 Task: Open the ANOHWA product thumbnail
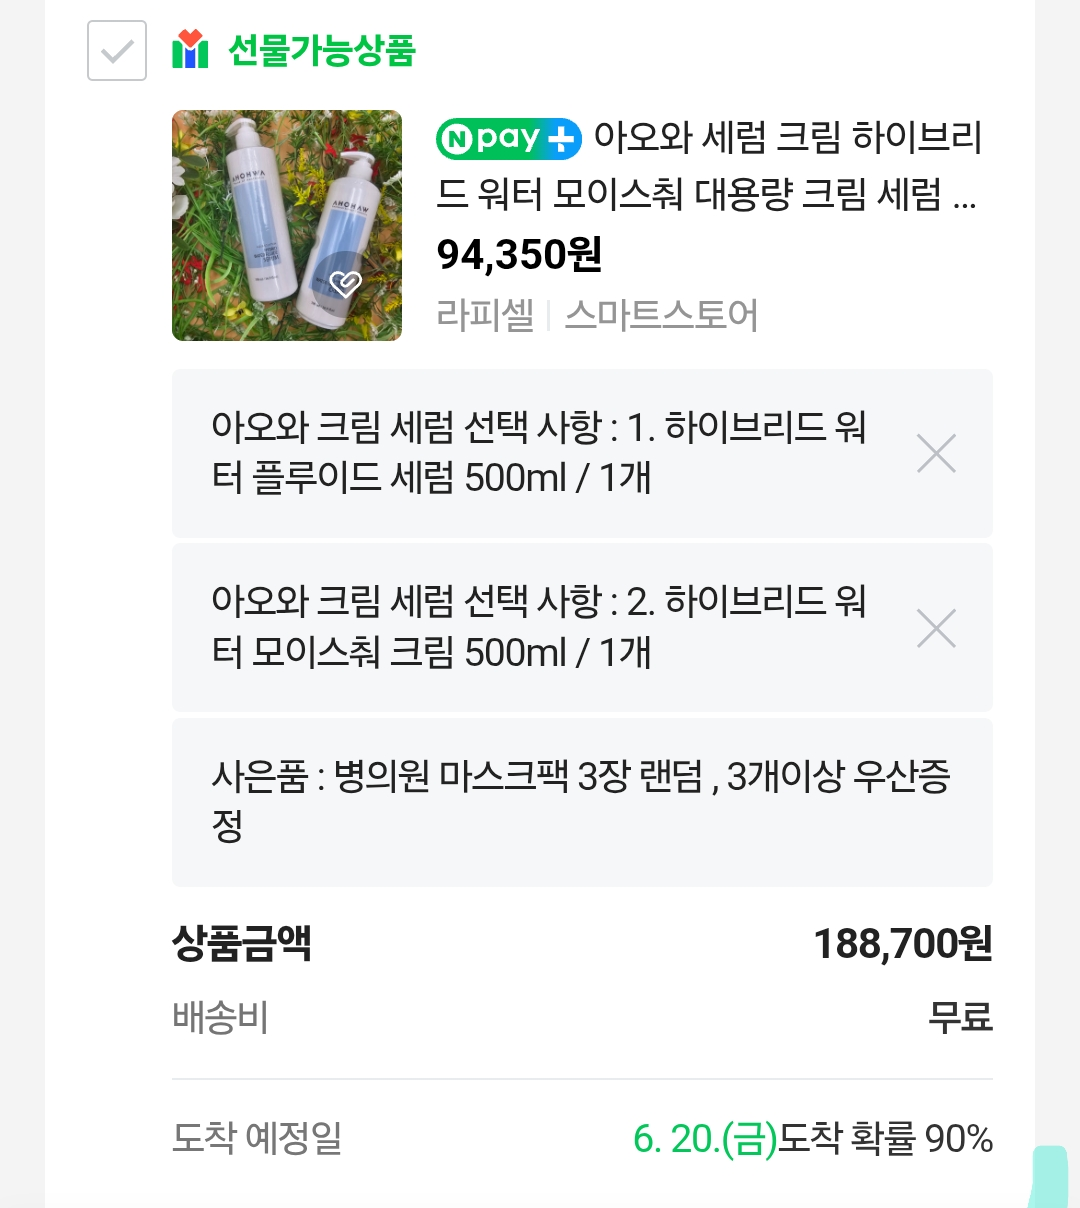[x=287, y=225]
